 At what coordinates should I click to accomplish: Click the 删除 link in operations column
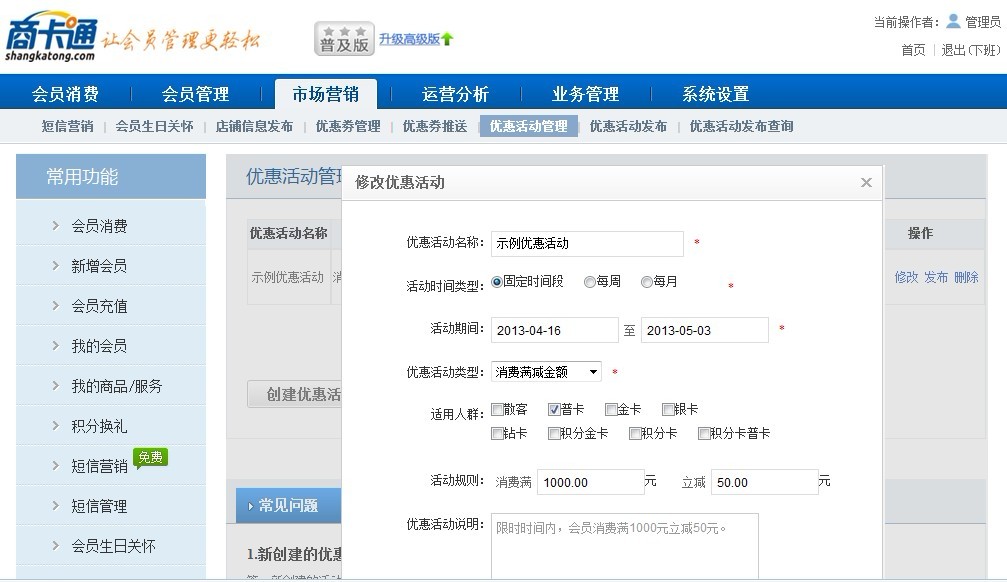pos(966,277)
